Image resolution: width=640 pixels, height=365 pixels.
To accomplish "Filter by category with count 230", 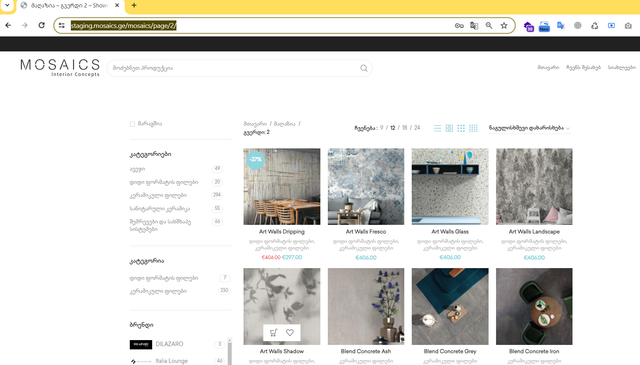I will (x=158, y=291).
